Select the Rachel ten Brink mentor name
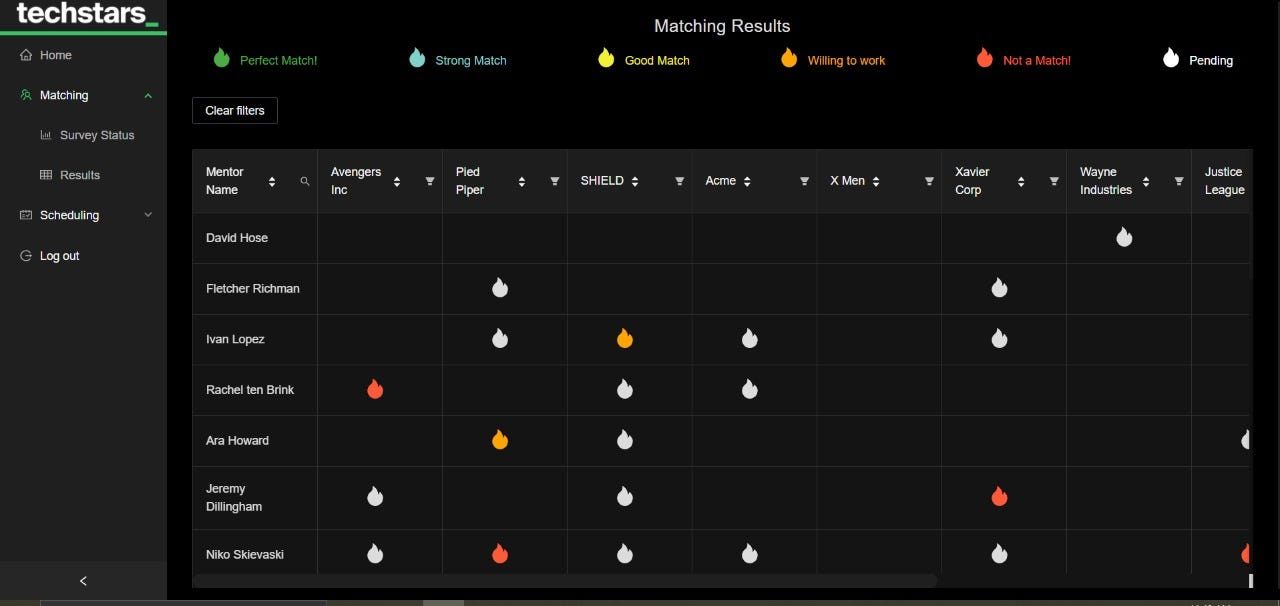 pyautogui.click(x=250, y=390)
